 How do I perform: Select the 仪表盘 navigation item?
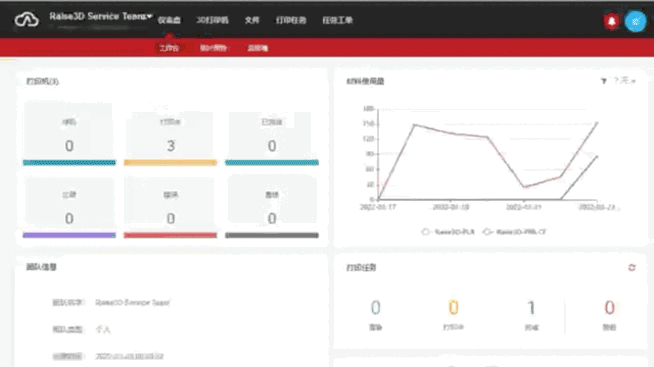pos(169,20)
